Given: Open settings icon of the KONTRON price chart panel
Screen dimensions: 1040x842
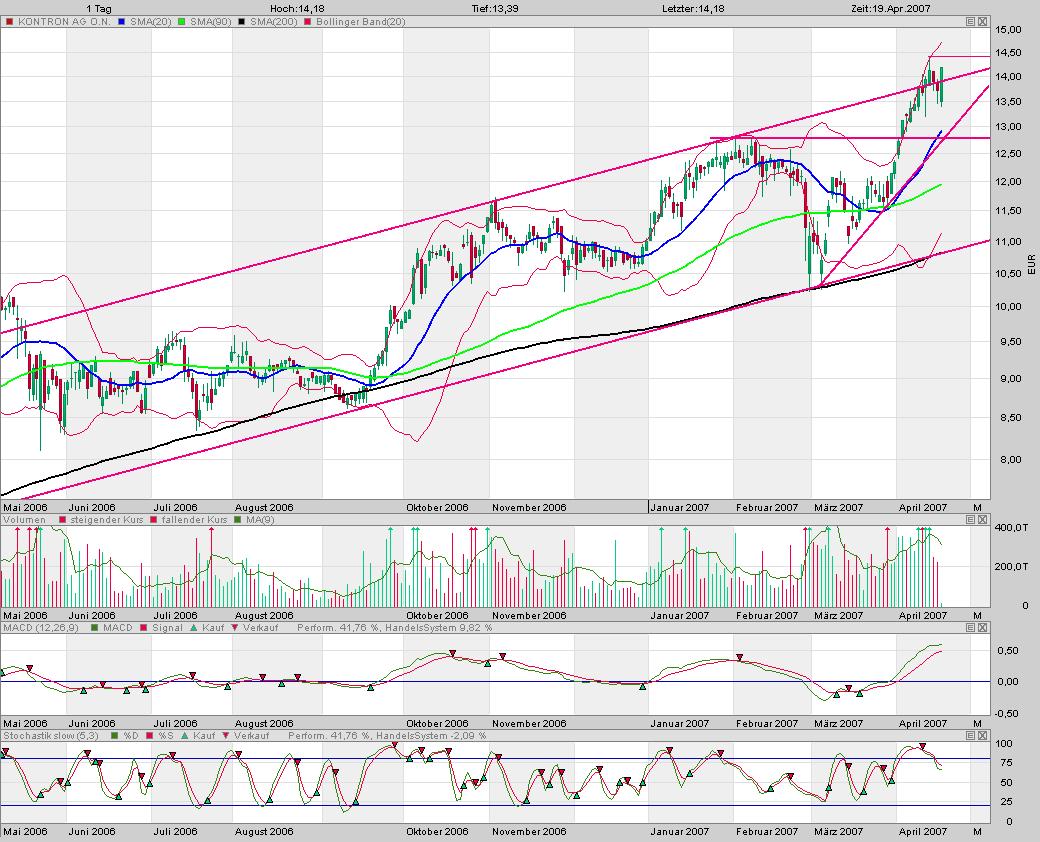Looking at the screenshot, I should [x=970, y=21].
